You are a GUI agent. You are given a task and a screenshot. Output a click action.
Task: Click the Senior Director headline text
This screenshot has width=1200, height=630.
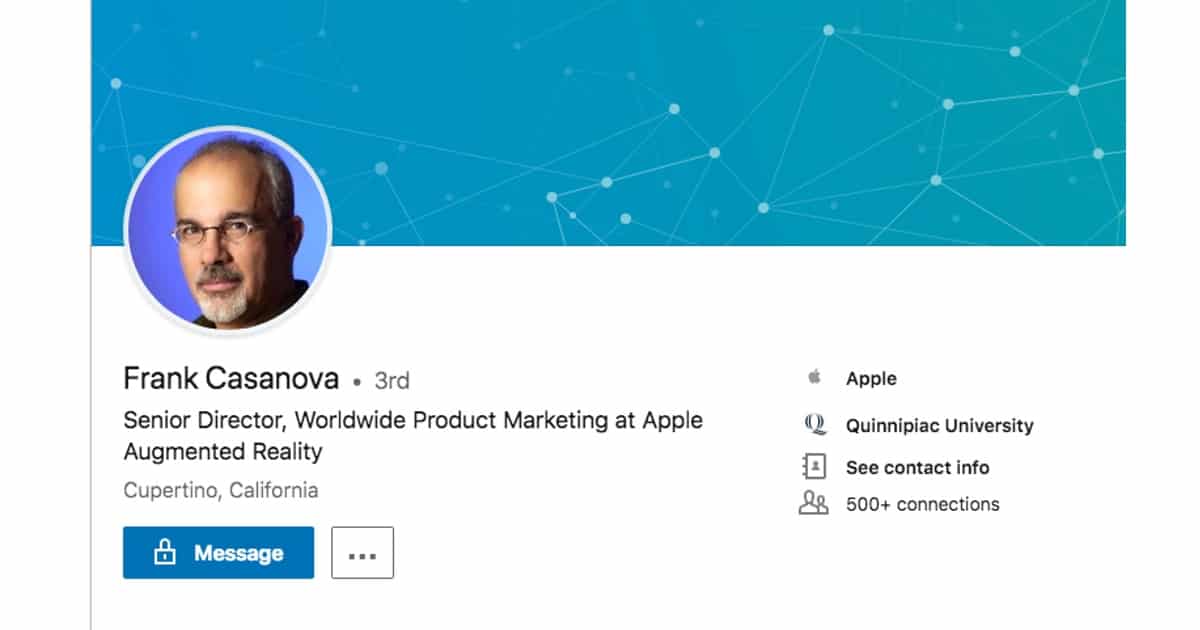click(x=412, y=420)
